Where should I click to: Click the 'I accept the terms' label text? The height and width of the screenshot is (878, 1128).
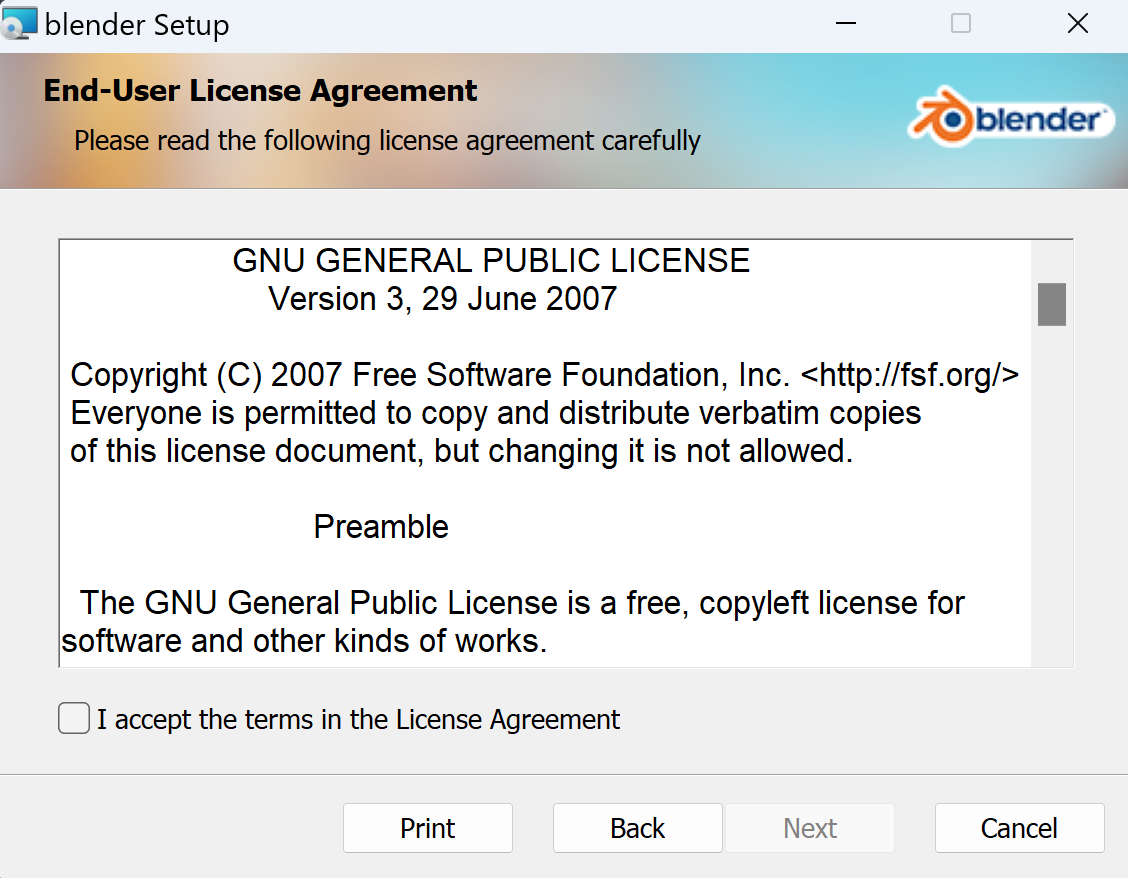(x=358, y=720)
